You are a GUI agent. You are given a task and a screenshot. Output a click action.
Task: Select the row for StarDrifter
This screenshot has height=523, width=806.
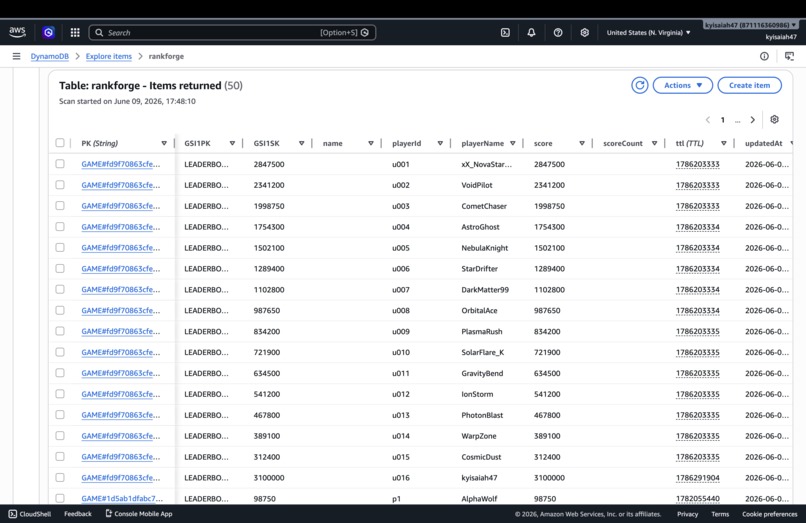[60, 268]
